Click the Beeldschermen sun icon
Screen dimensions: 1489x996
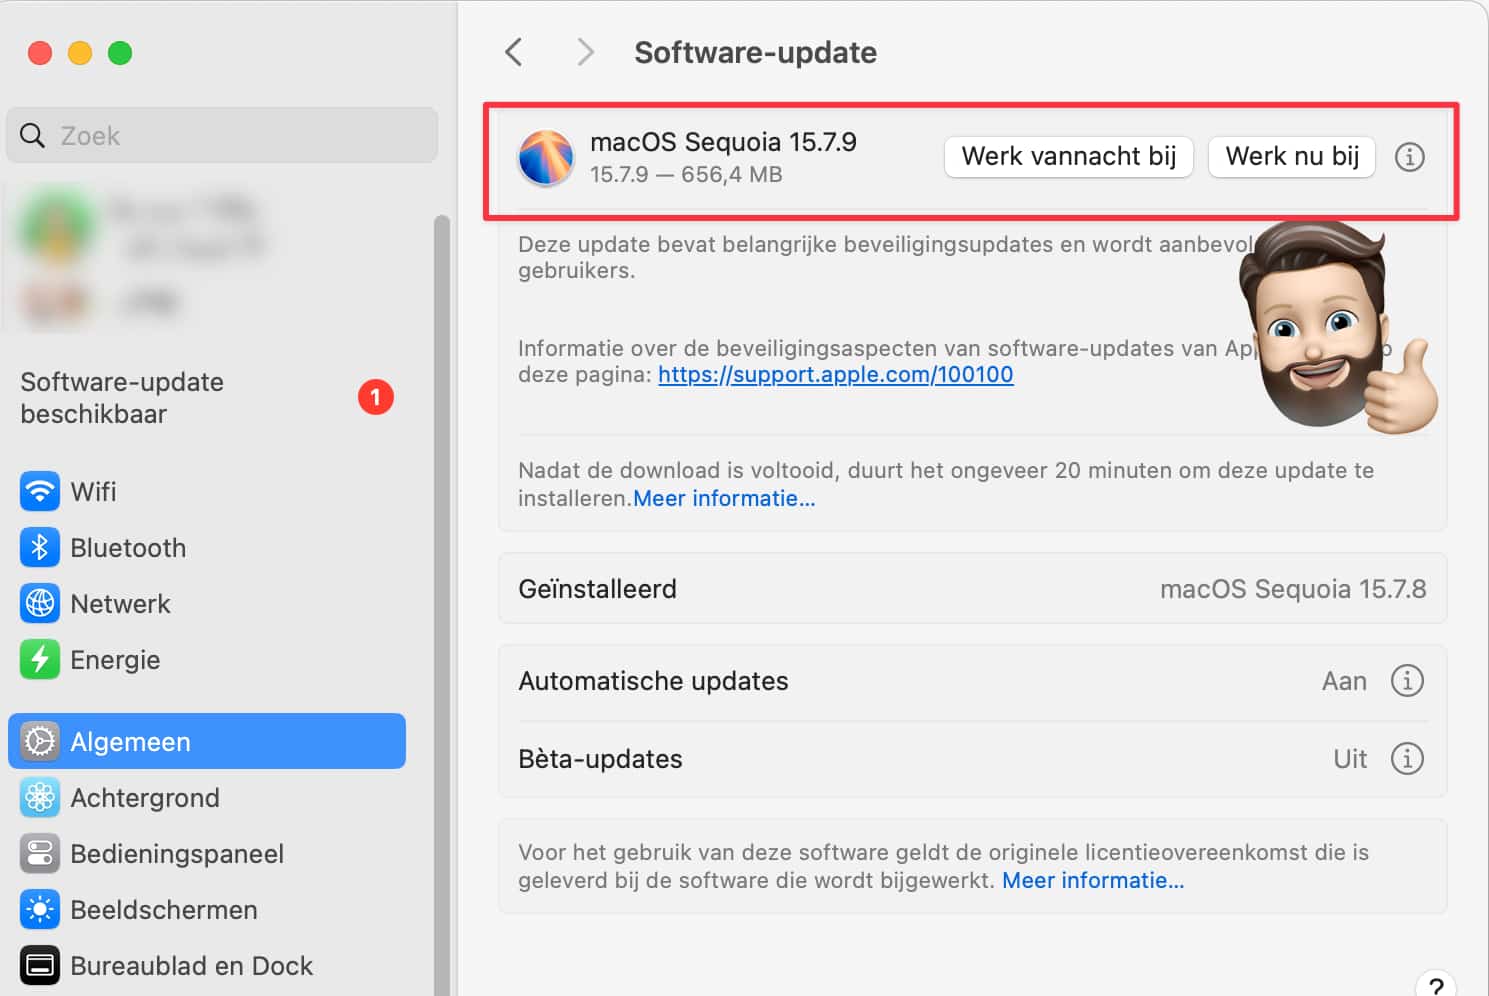[40, 910]
